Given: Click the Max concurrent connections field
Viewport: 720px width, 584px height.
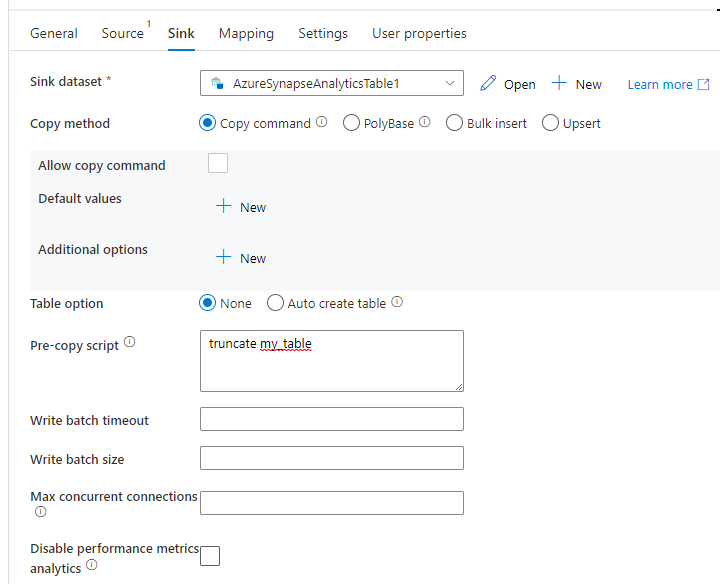Looking at the screenshot, I should (x=332, y=503).
